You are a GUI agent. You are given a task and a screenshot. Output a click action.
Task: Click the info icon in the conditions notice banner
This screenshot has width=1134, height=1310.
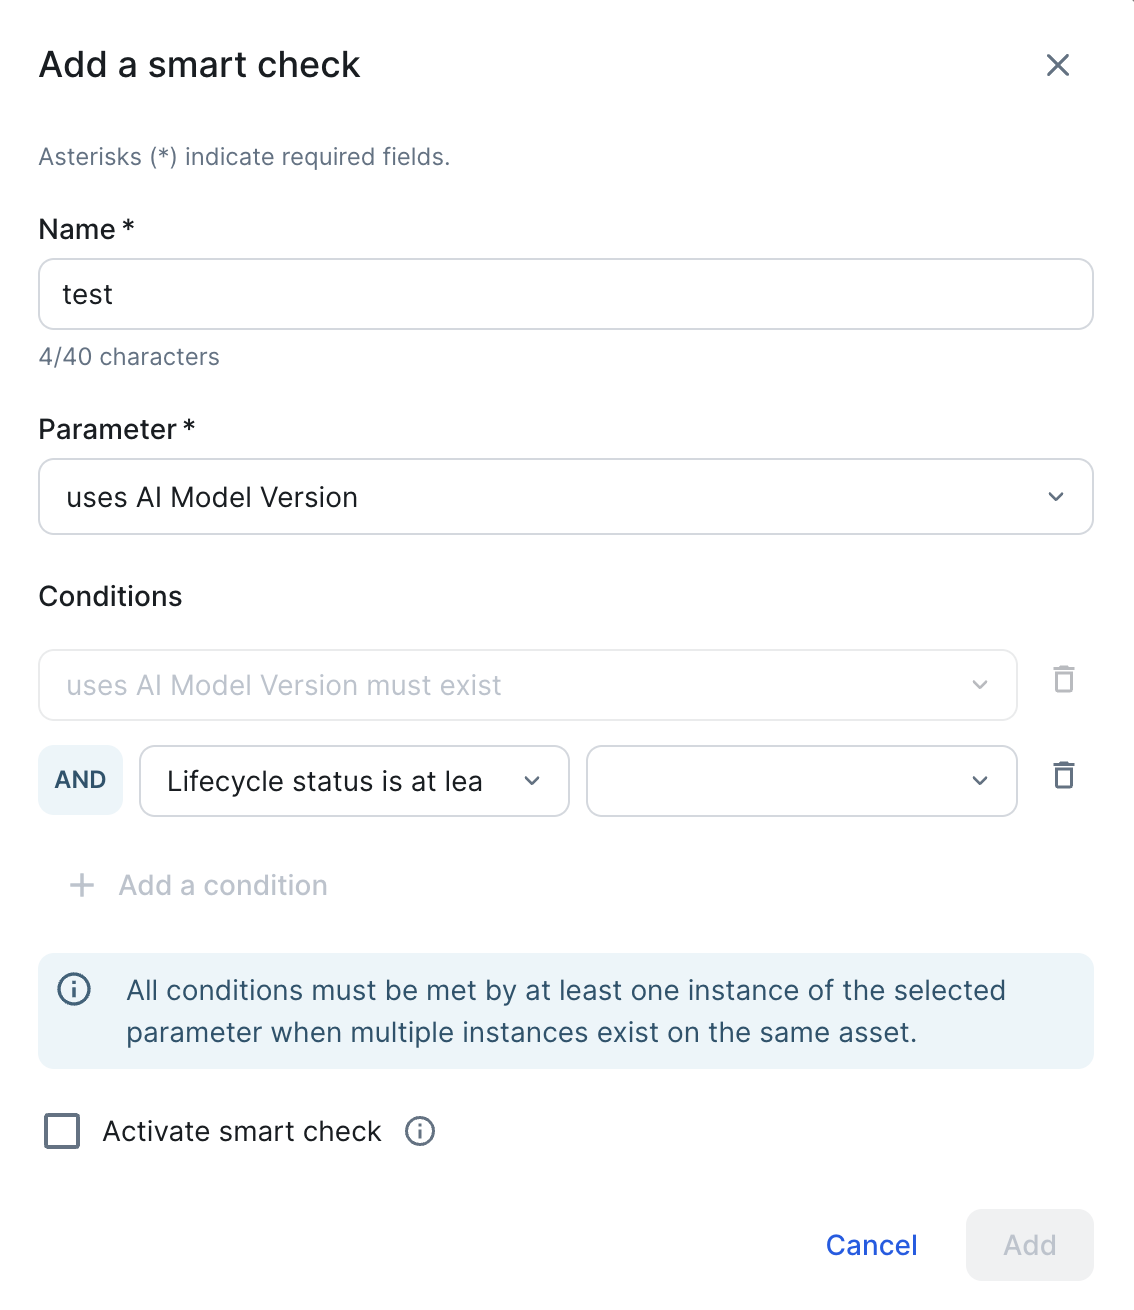coord(74,989)
